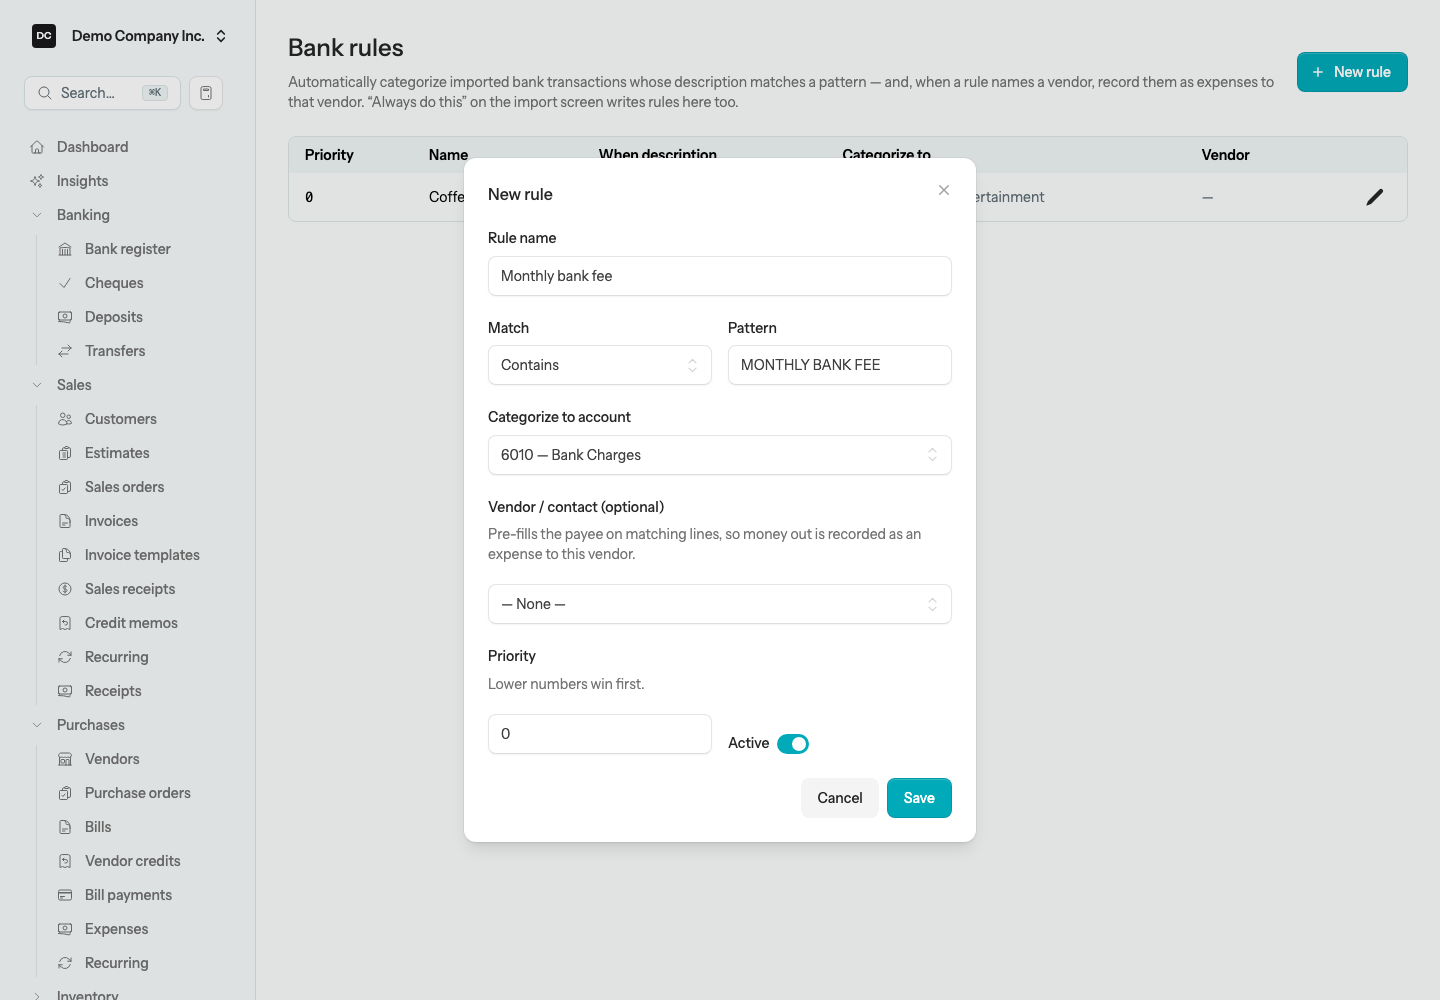Click the Invoices document icon

click(65, 521)
